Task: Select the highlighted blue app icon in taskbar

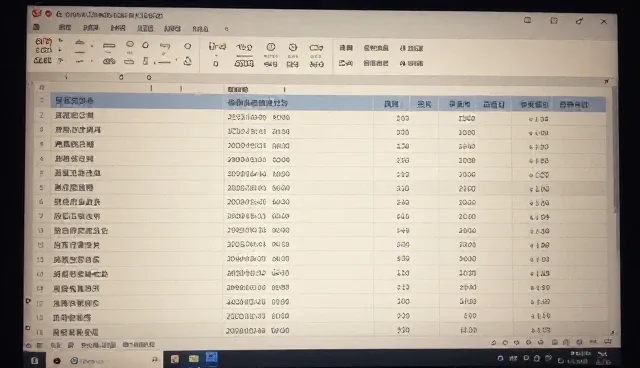Action: 211,358
